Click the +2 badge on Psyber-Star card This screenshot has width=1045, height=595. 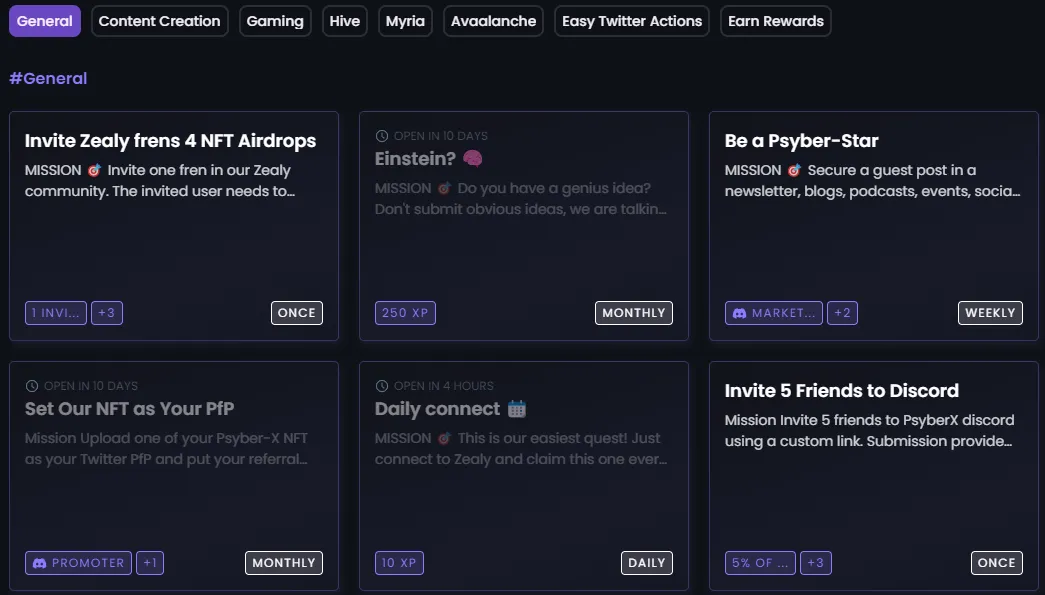842,313
